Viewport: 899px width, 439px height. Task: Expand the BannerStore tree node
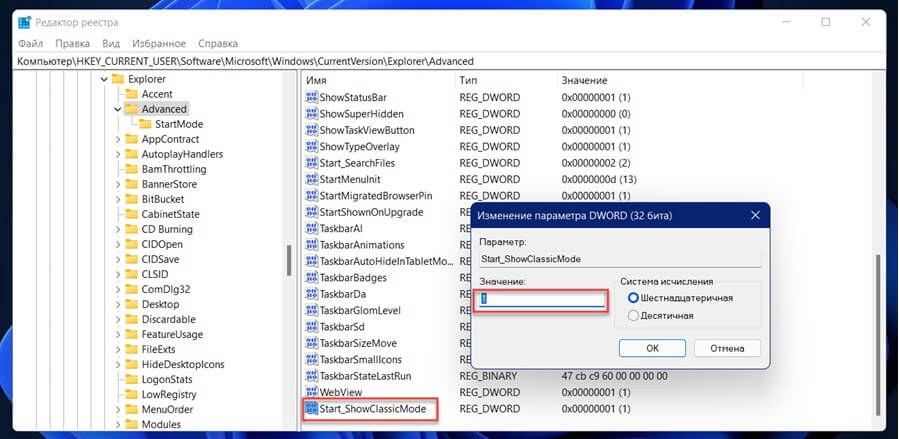point(118,184)
